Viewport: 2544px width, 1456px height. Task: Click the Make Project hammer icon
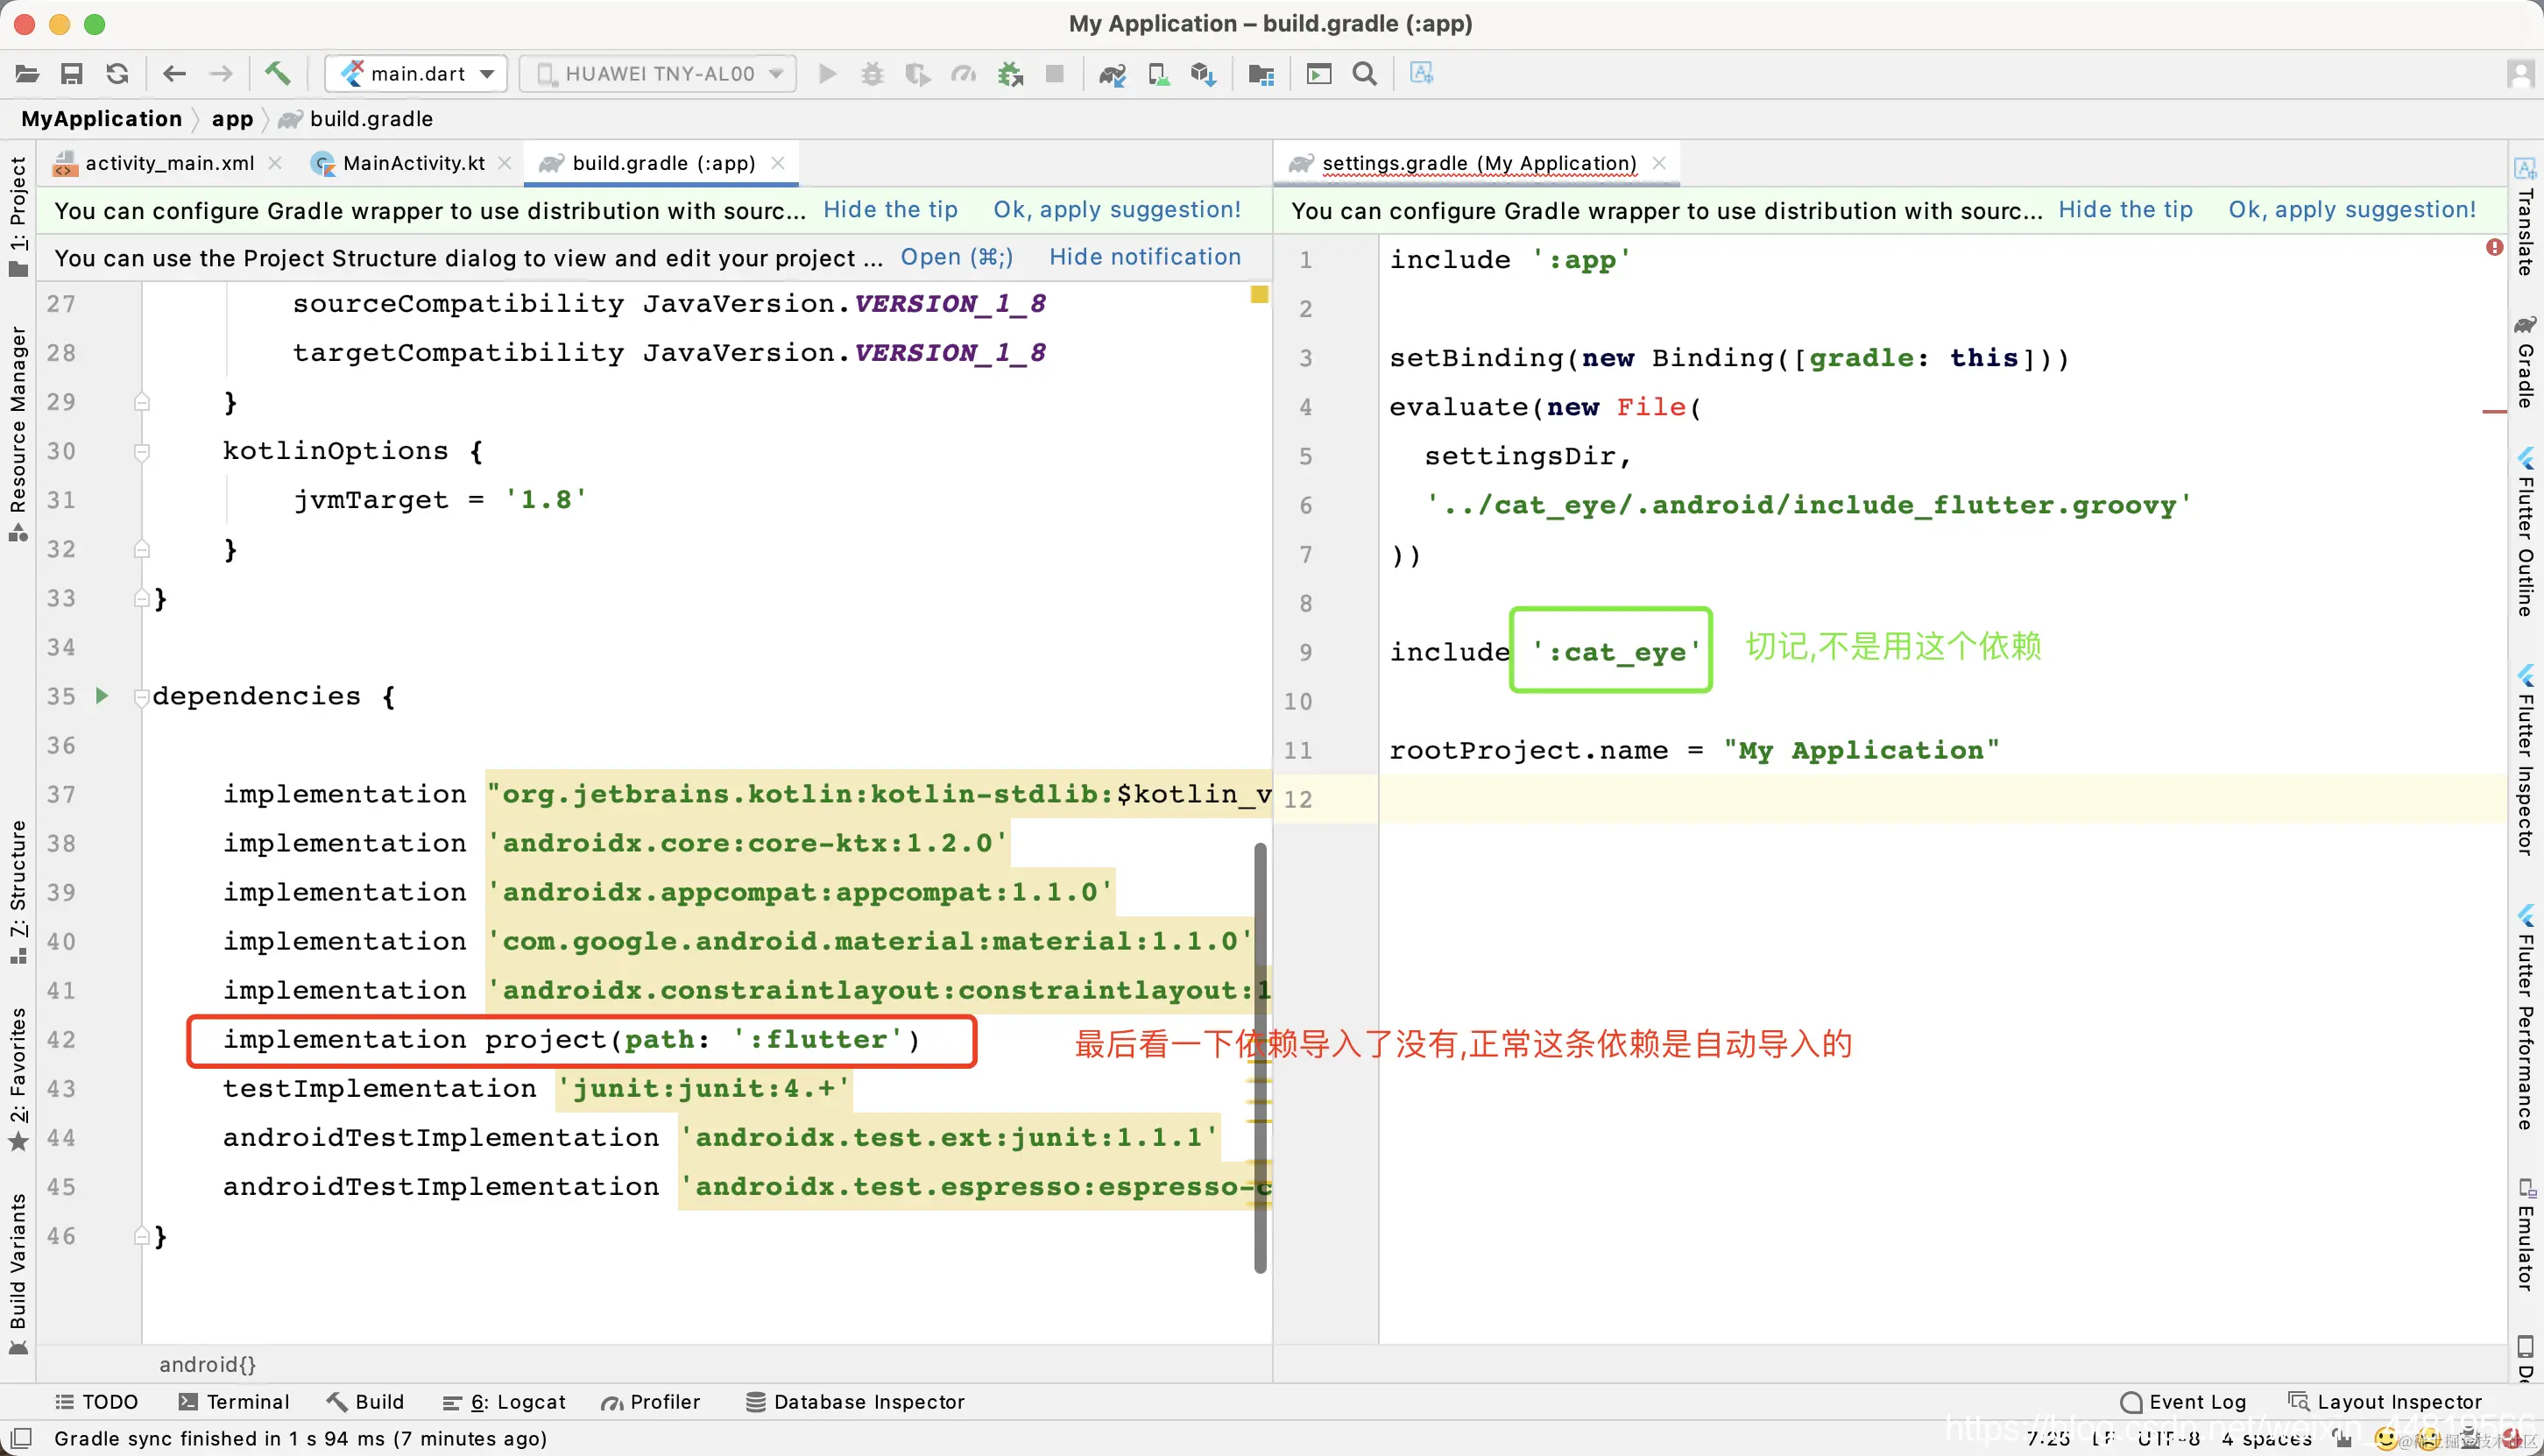coord(277,73)
